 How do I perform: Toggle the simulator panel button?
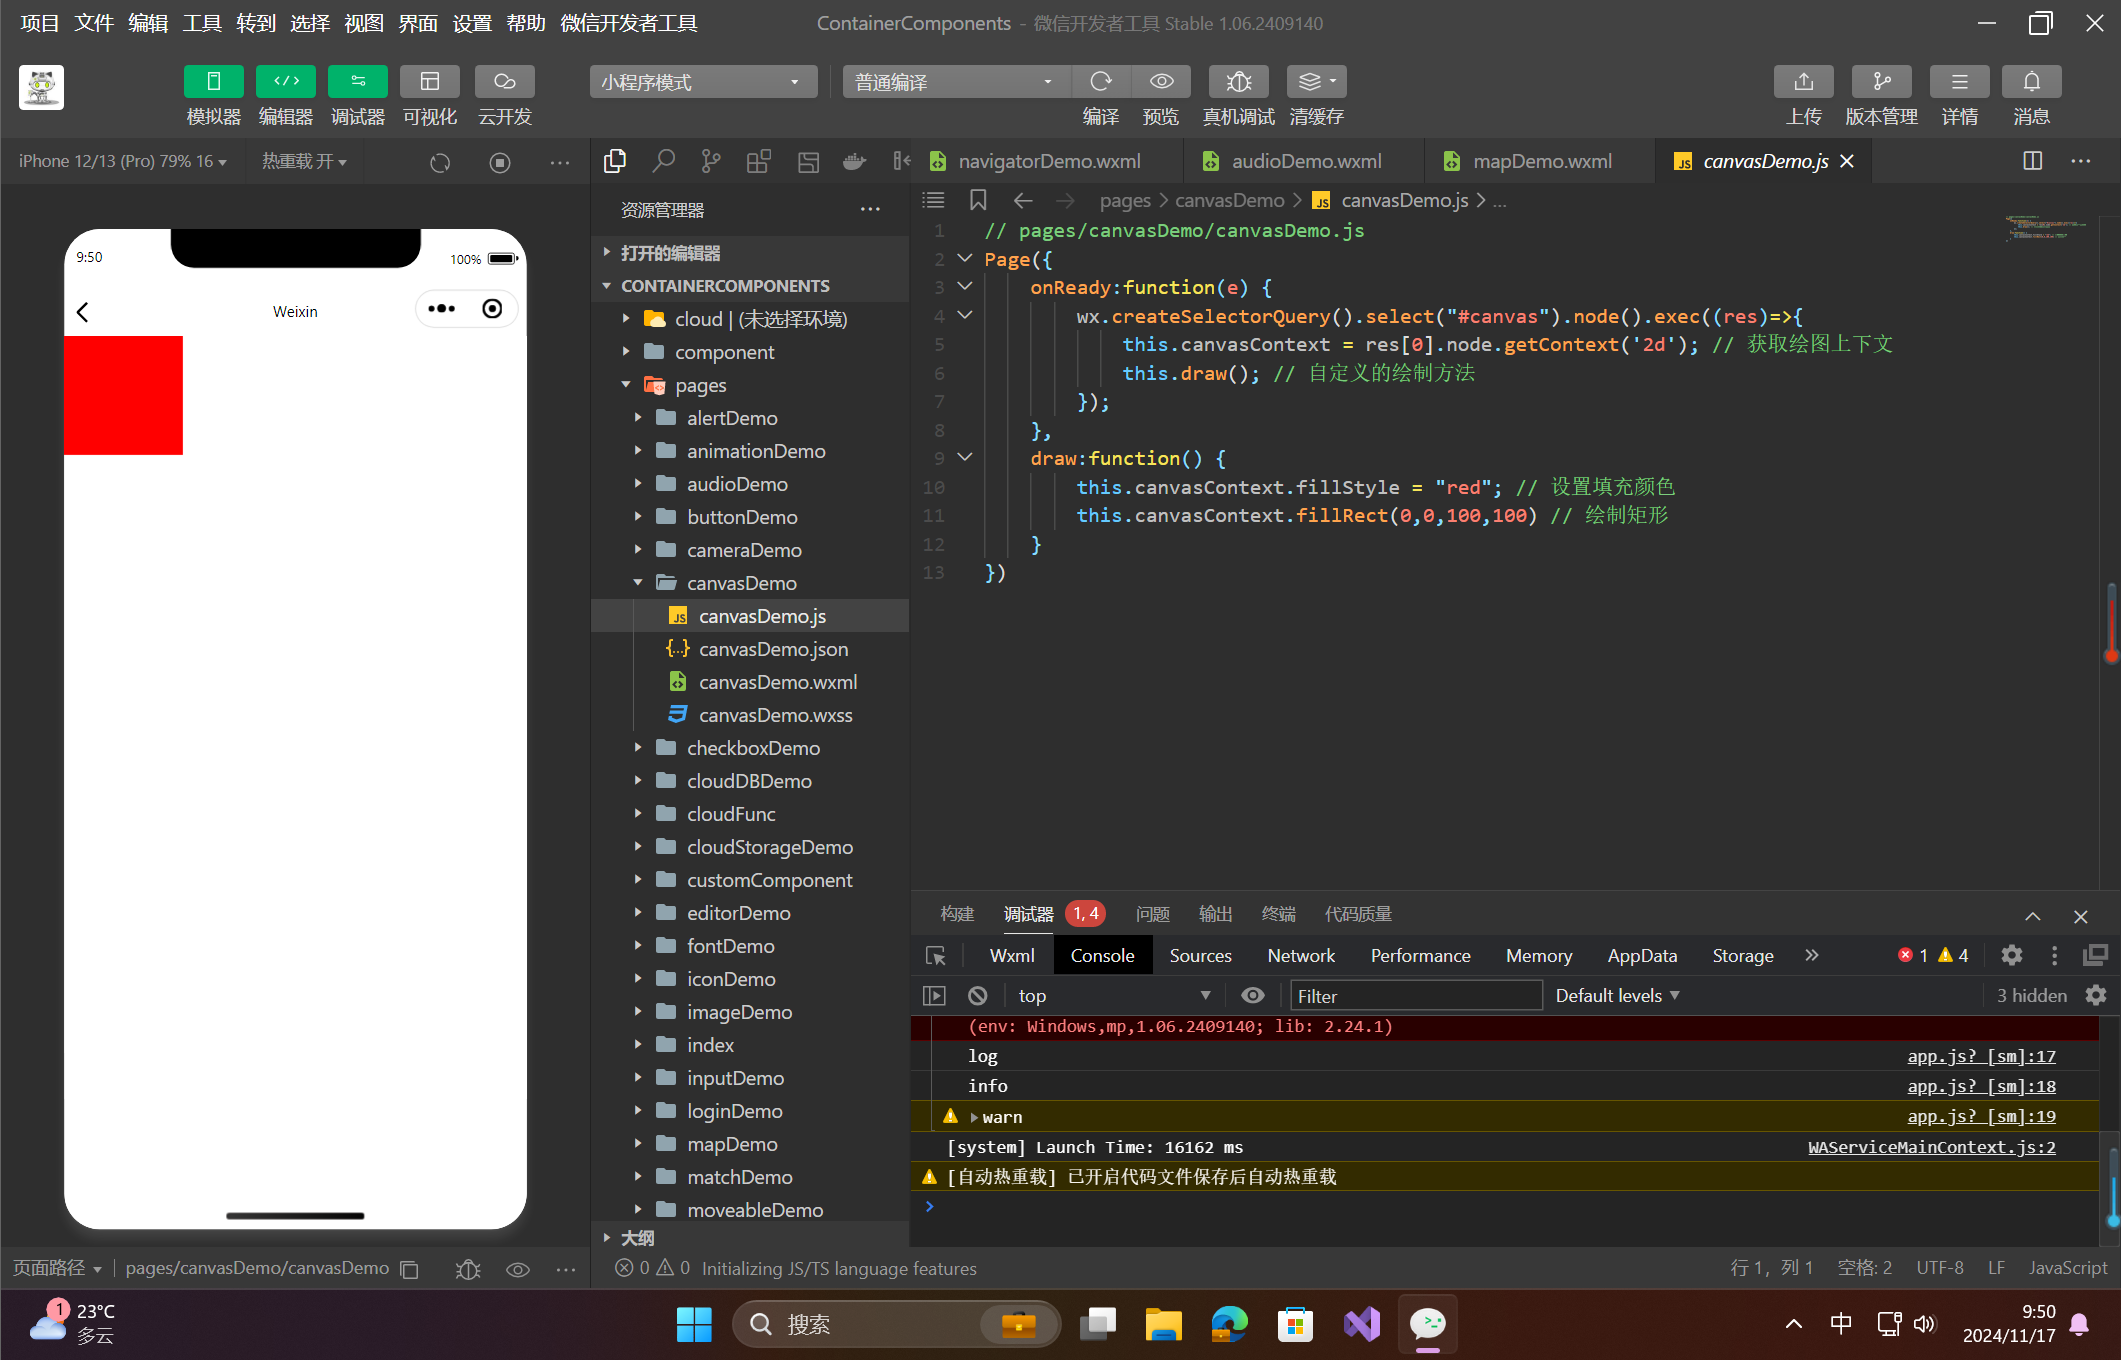pos(213,82)
